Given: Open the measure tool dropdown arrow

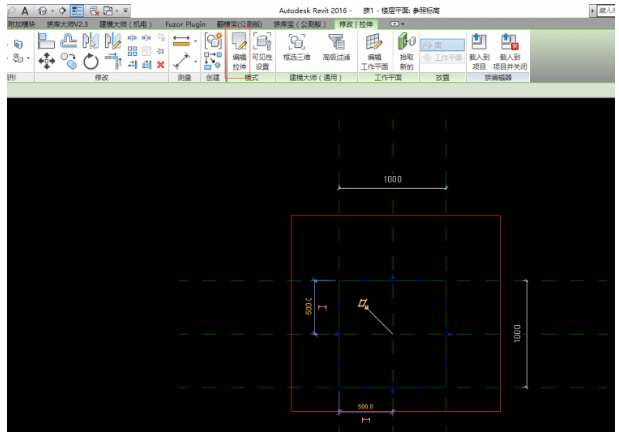Looking at the screenshot, I should point(196,41).
